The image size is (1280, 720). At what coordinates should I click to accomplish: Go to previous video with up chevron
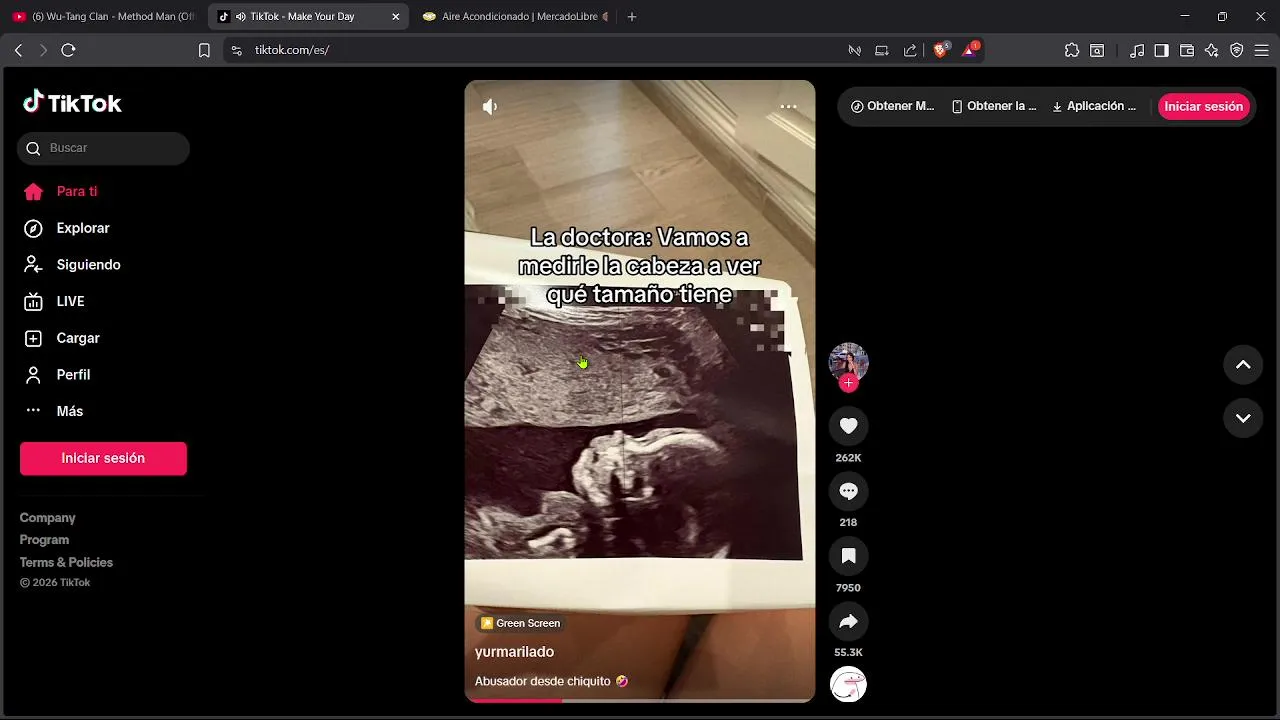click(x=1243, y=365)
